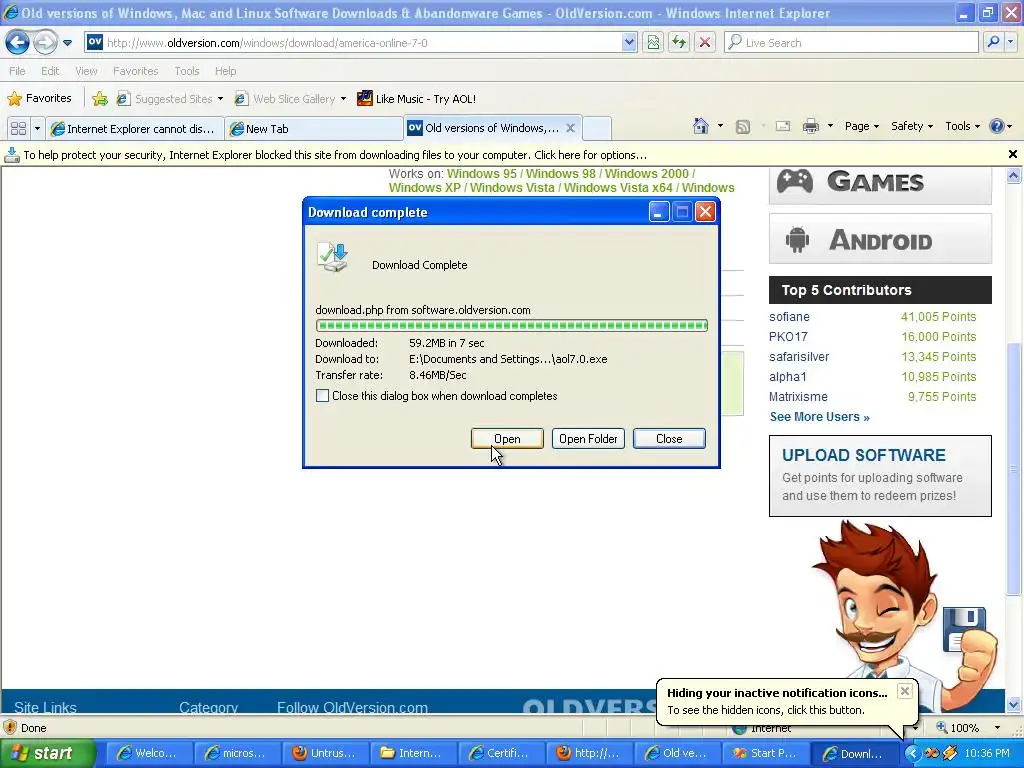Open Suggested Sites link
The width and height of the screenshot is (1024, 768).
(x=169, y=99)
